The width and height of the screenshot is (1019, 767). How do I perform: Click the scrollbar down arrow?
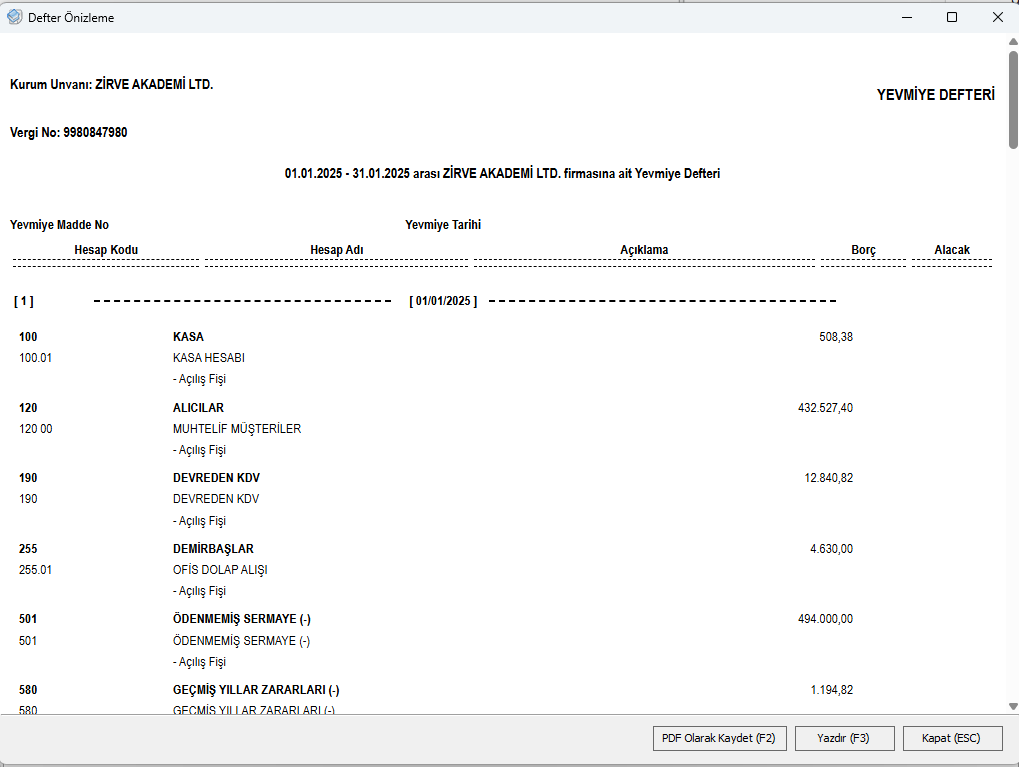1013,707
